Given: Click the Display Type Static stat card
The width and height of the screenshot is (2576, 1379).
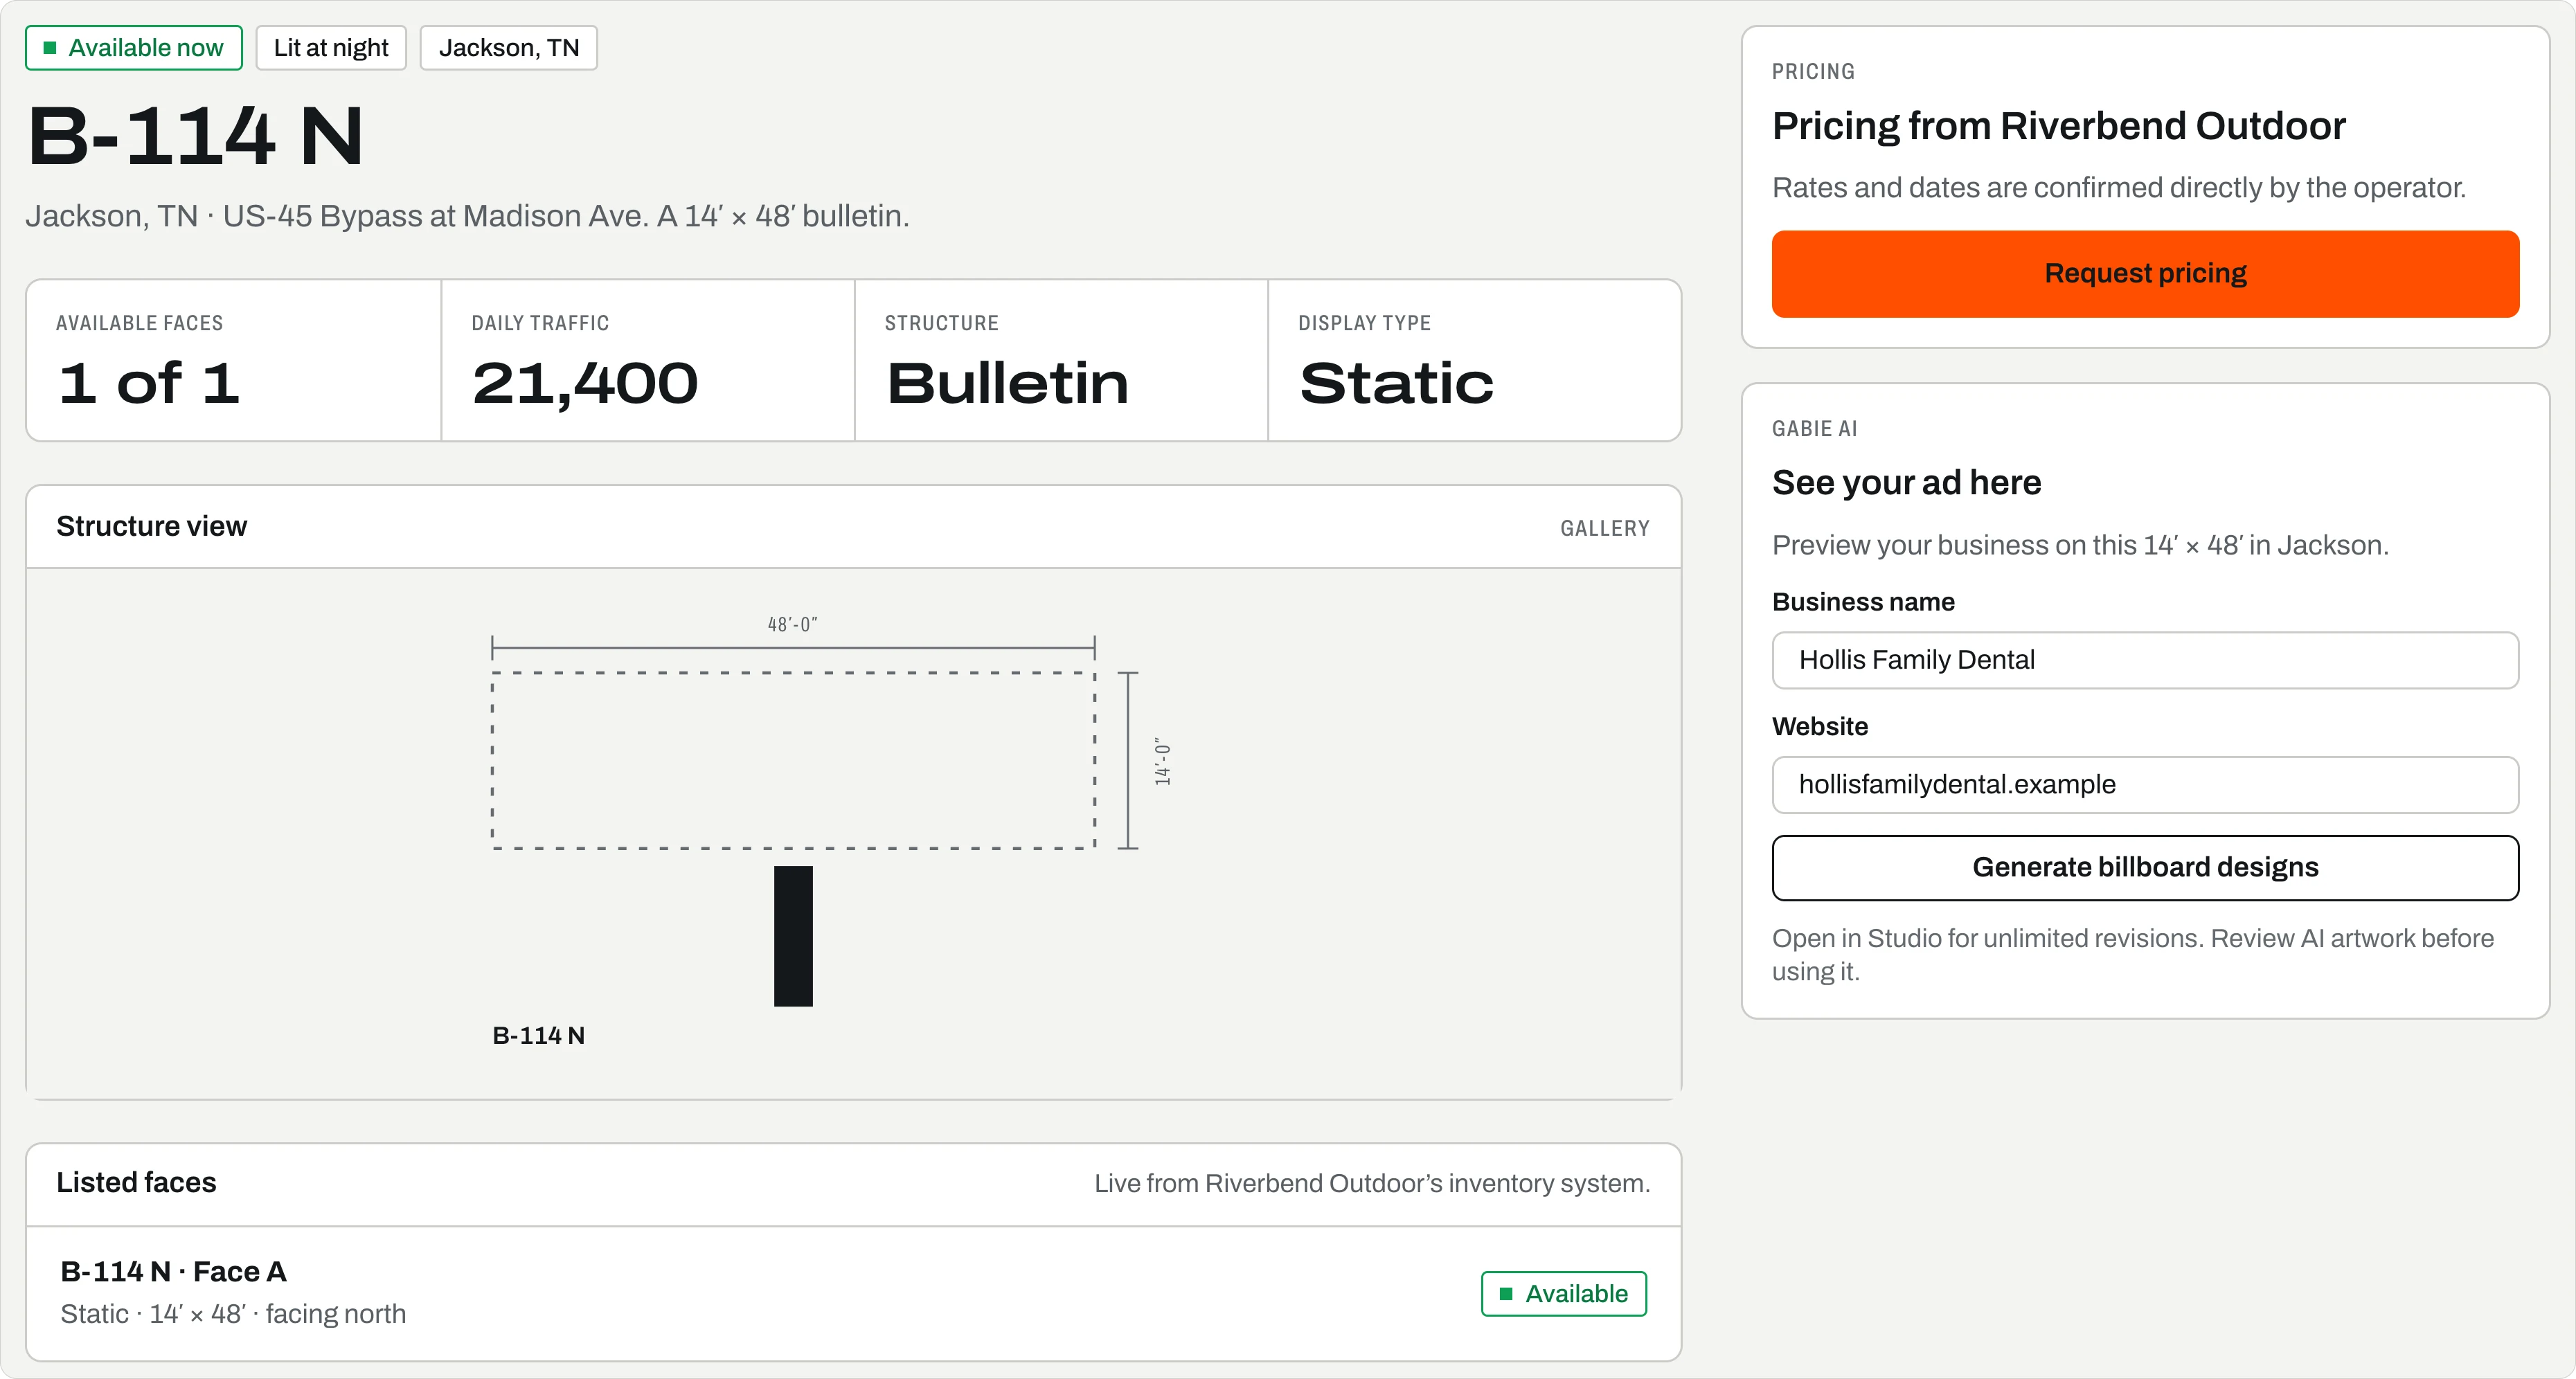Looking at the screenshot, I should 1474,360.
